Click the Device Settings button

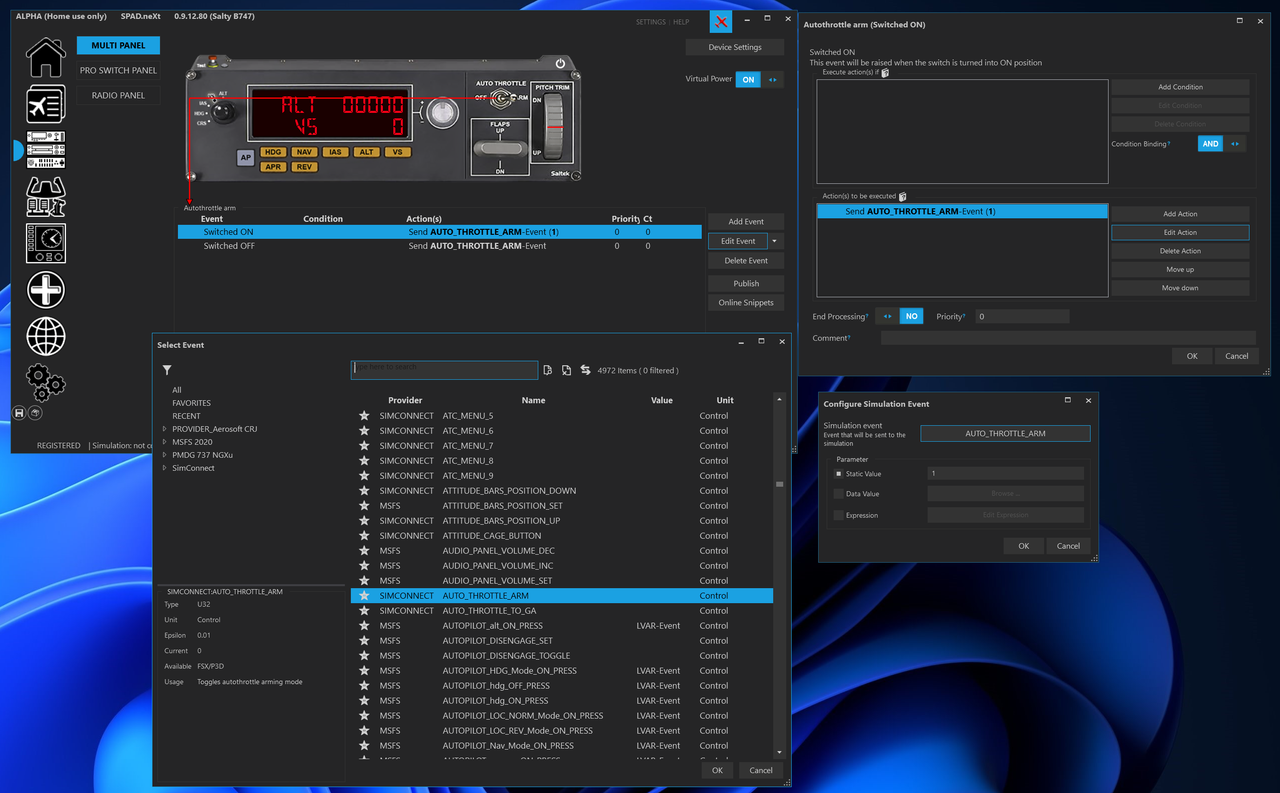pyautogui.click(x=735, y=47)
